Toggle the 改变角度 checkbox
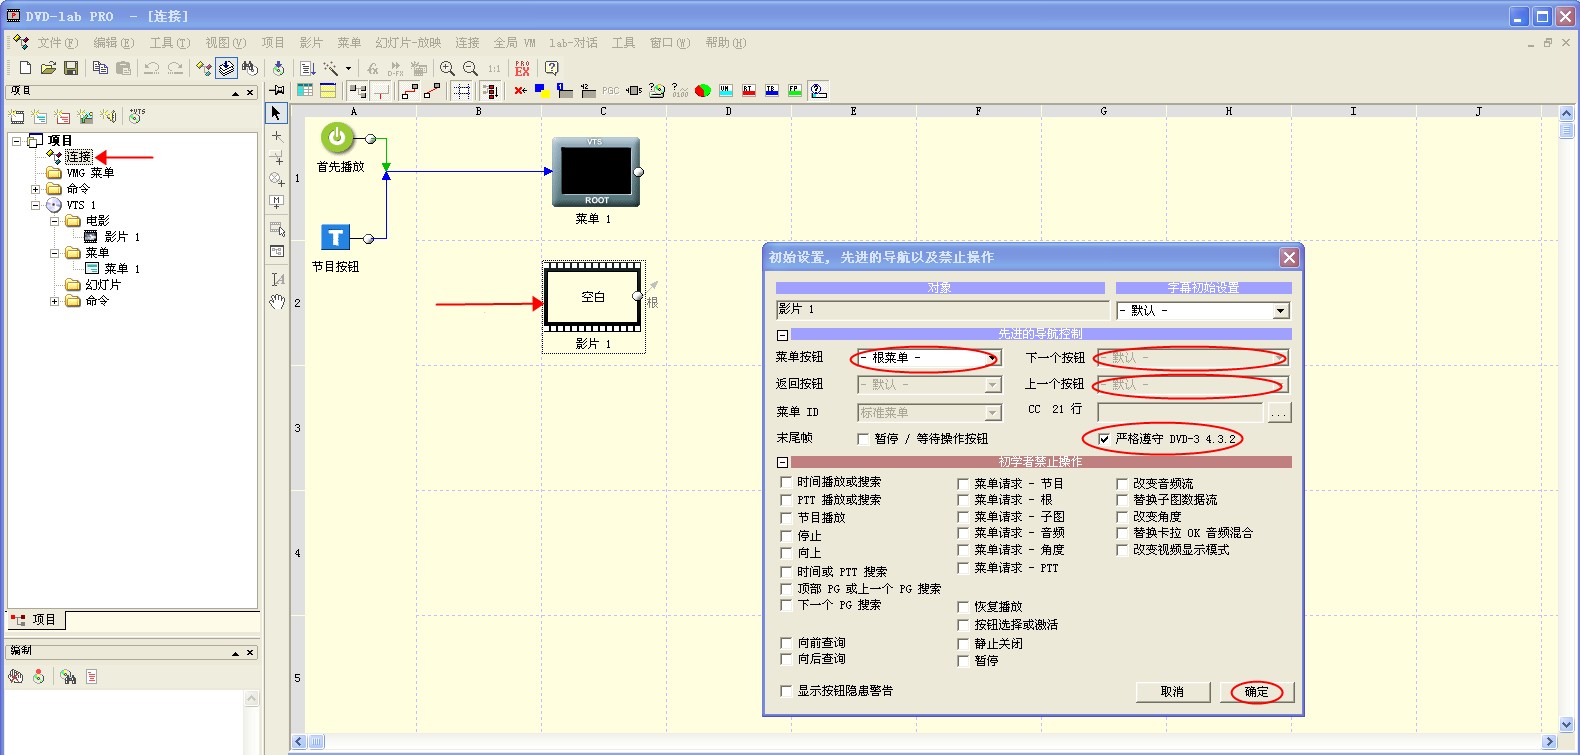Screen dimensions: 1580x755 [x=1122, y=517]
